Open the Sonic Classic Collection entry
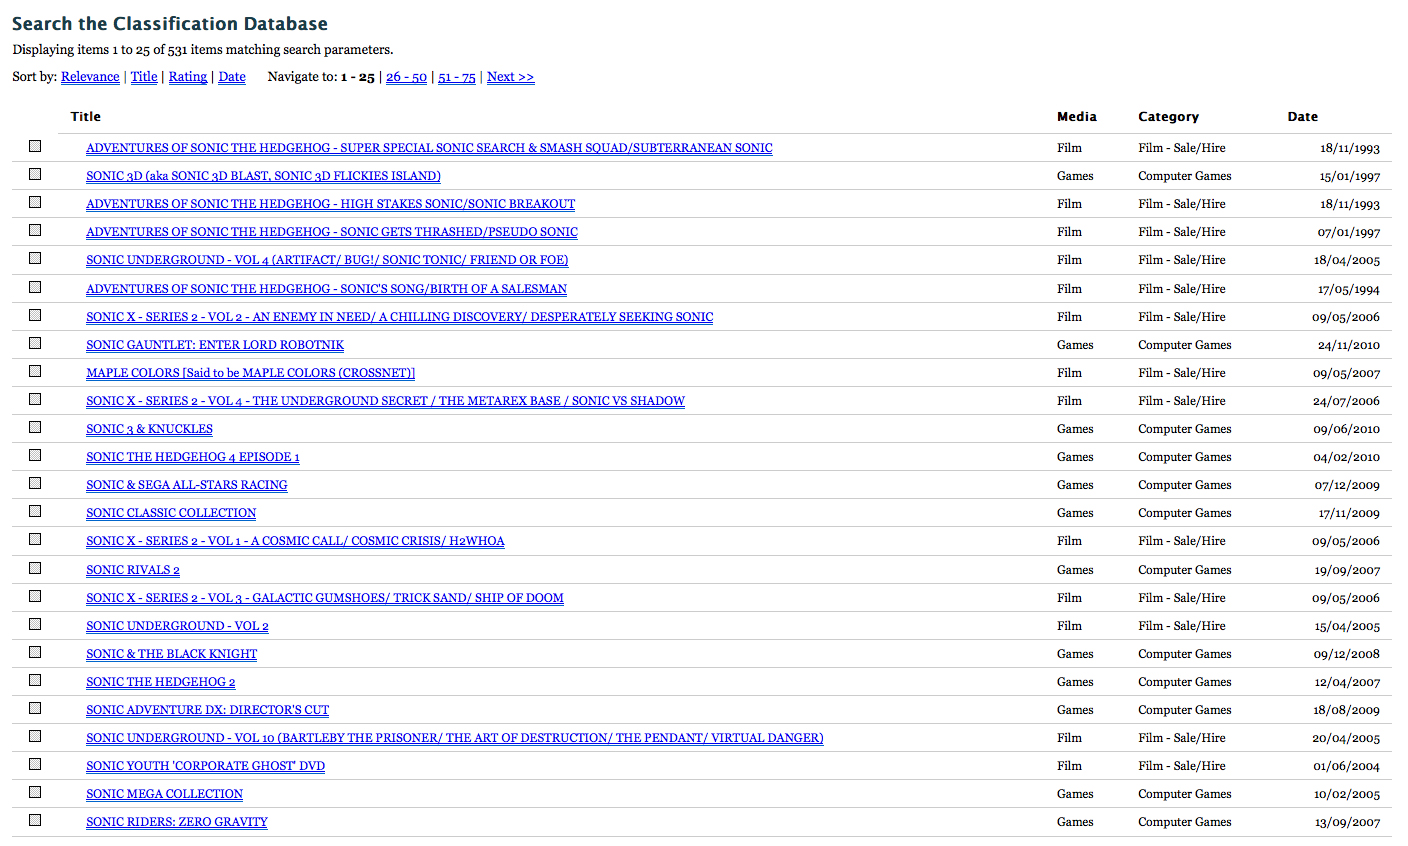The width and height of the screenshot is (1408, 846). pos(171,513)
